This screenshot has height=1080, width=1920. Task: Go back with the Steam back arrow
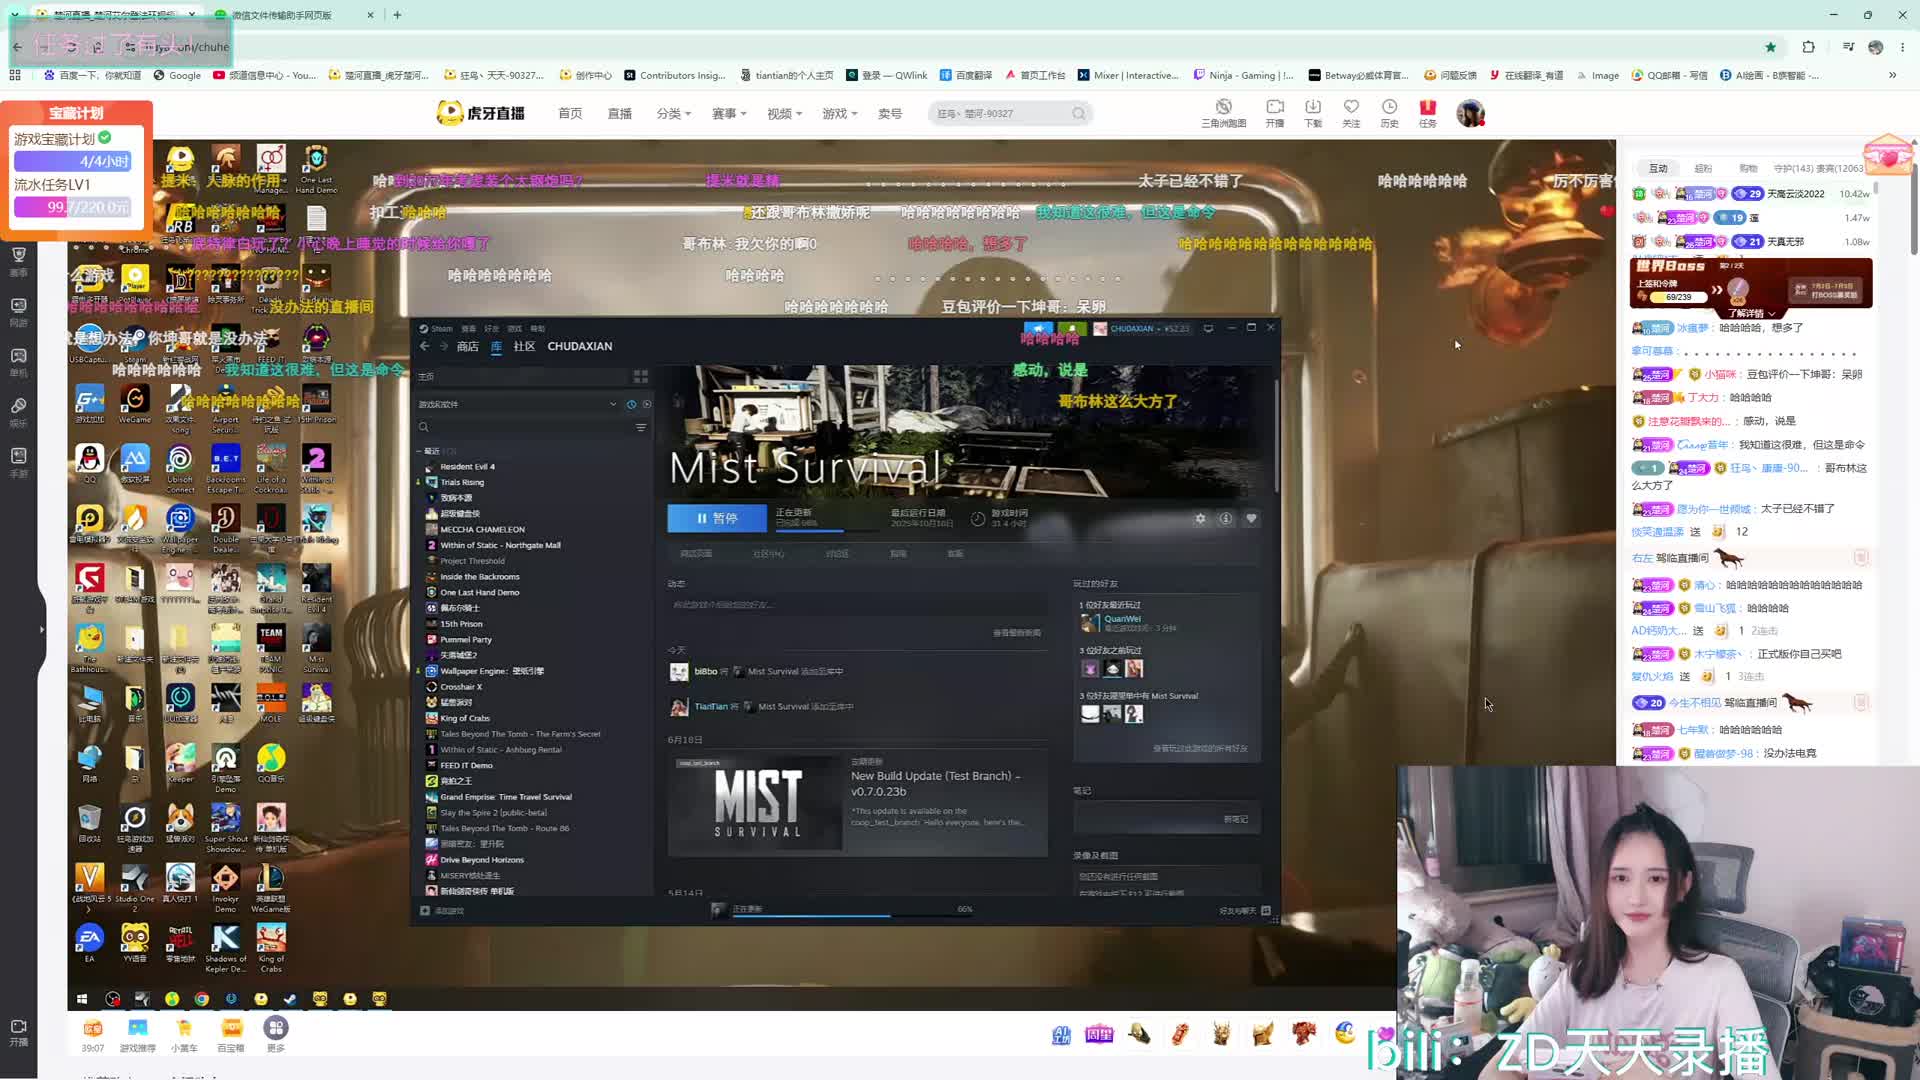click(425, 346)
